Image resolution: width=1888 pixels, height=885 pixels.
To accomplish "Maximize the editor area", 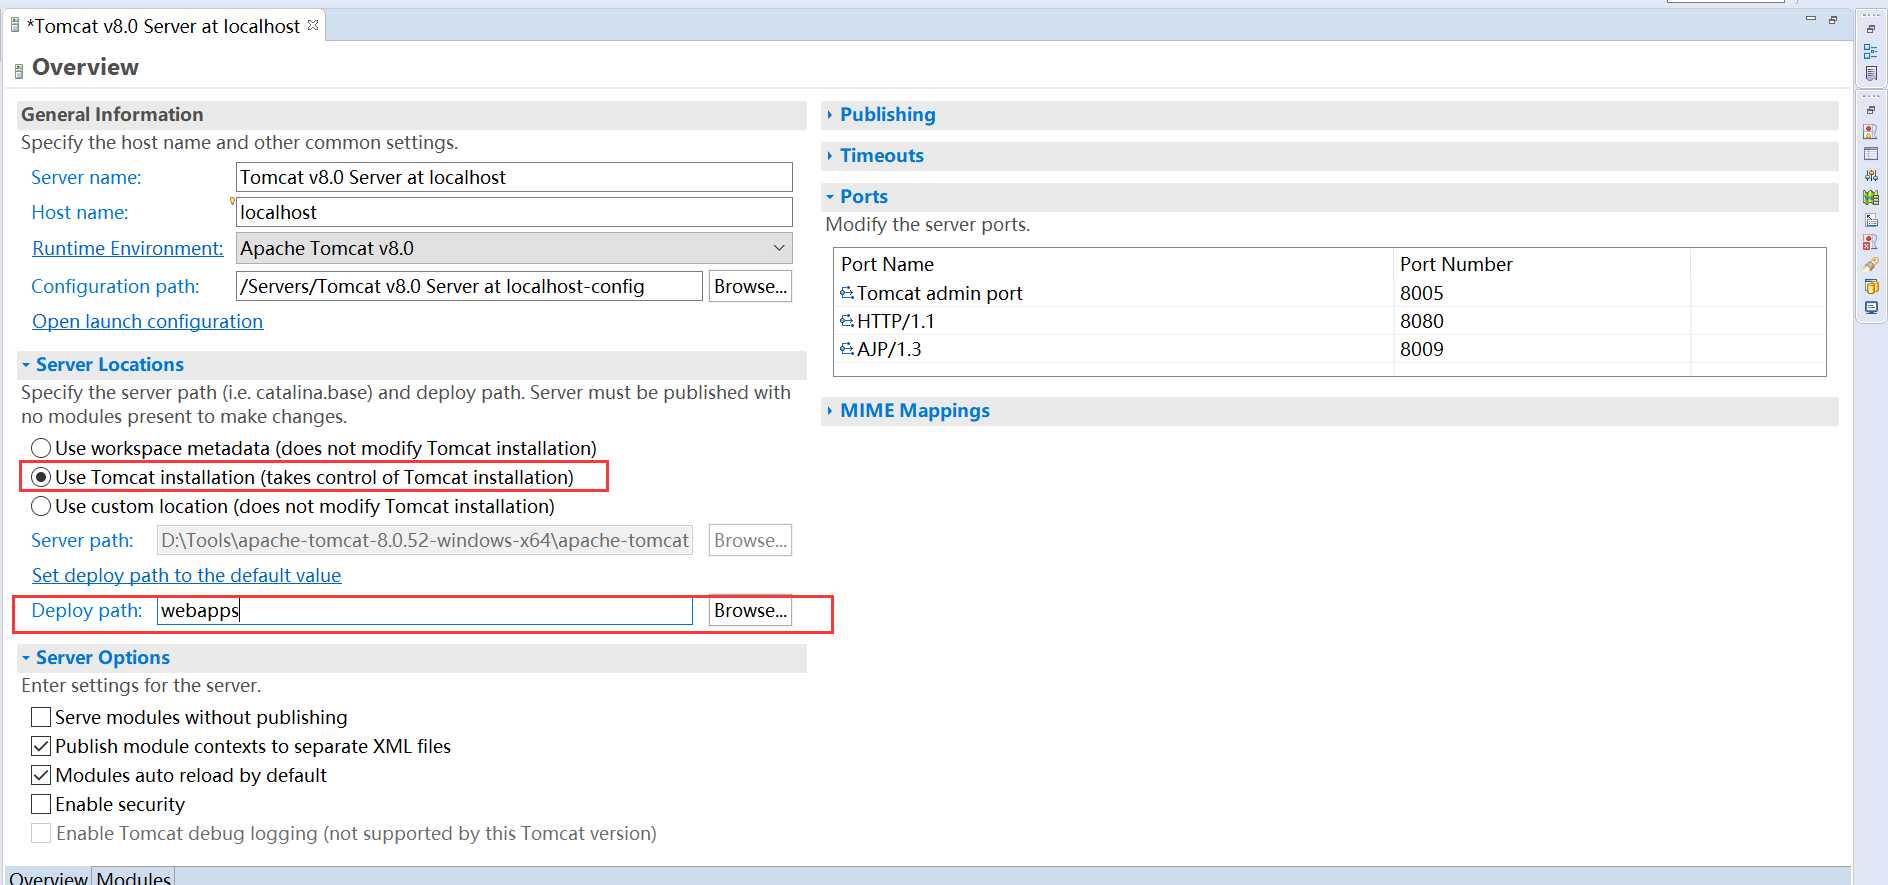I will 1833,19.
